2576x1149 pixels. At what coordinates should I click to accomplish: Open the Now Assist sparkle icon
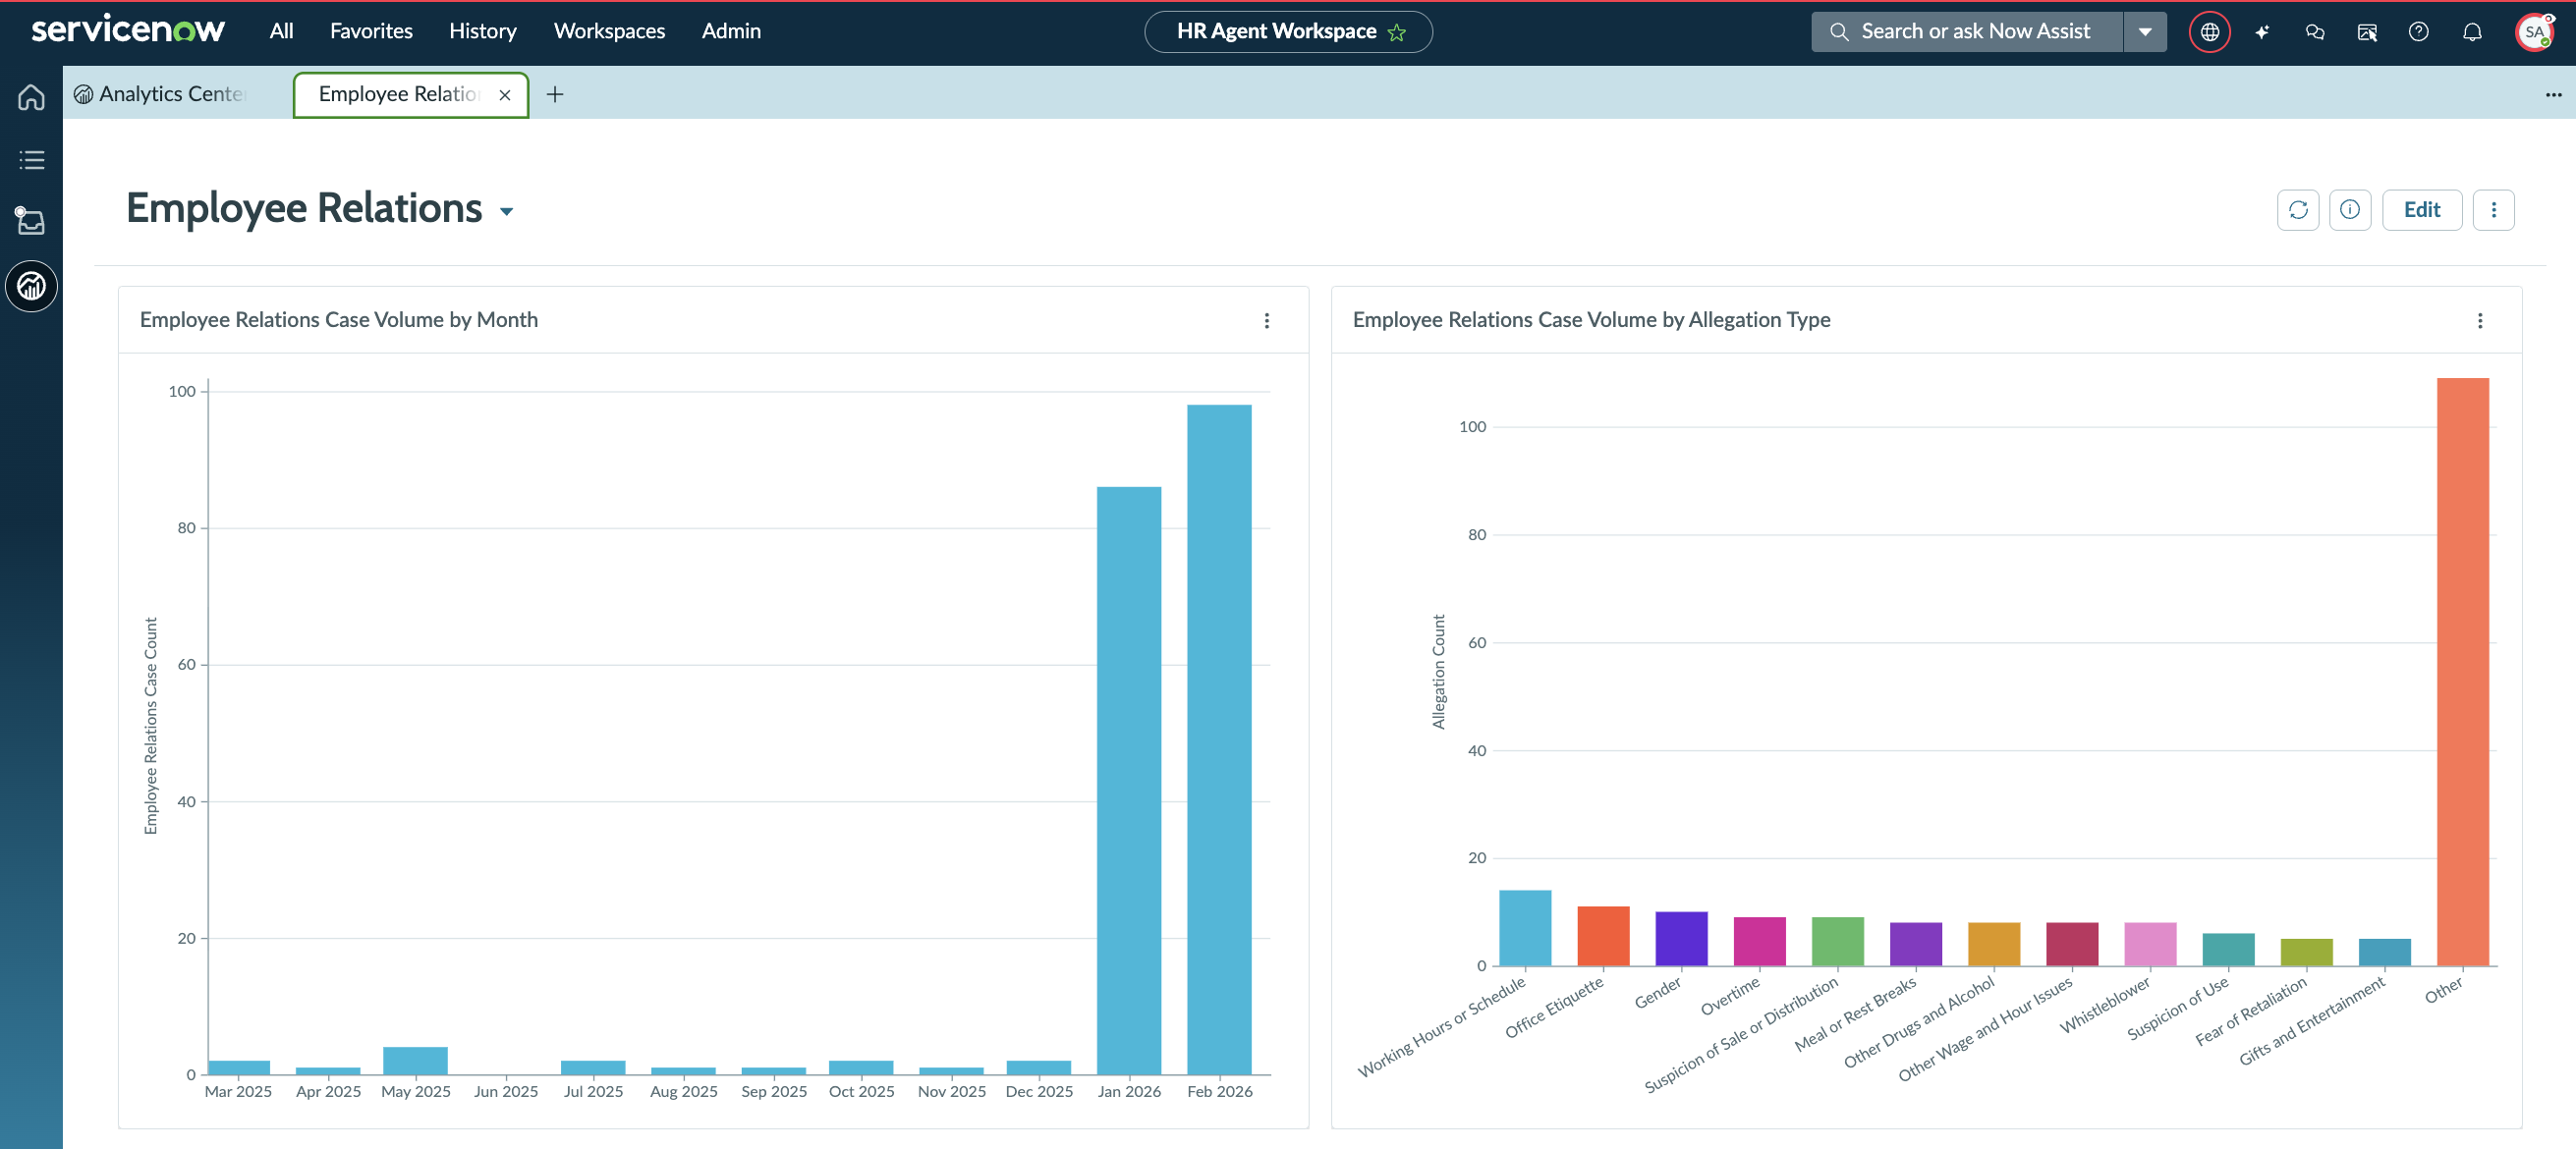pos(2262,32)
